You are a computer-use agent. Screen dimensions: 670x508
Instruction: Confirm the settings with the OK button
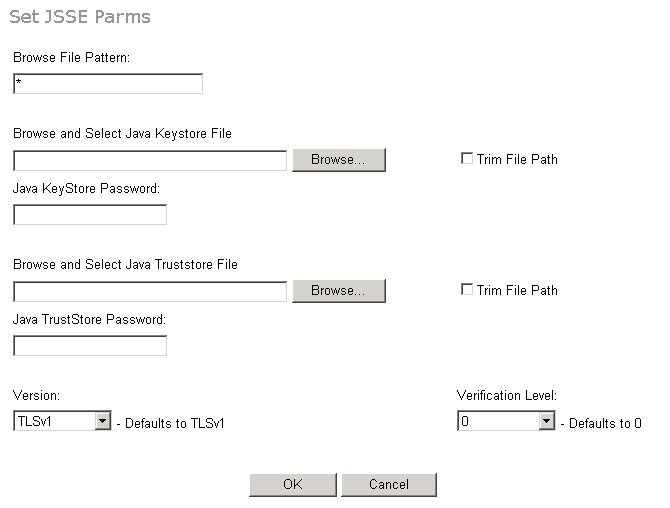(x=292, y=484)
